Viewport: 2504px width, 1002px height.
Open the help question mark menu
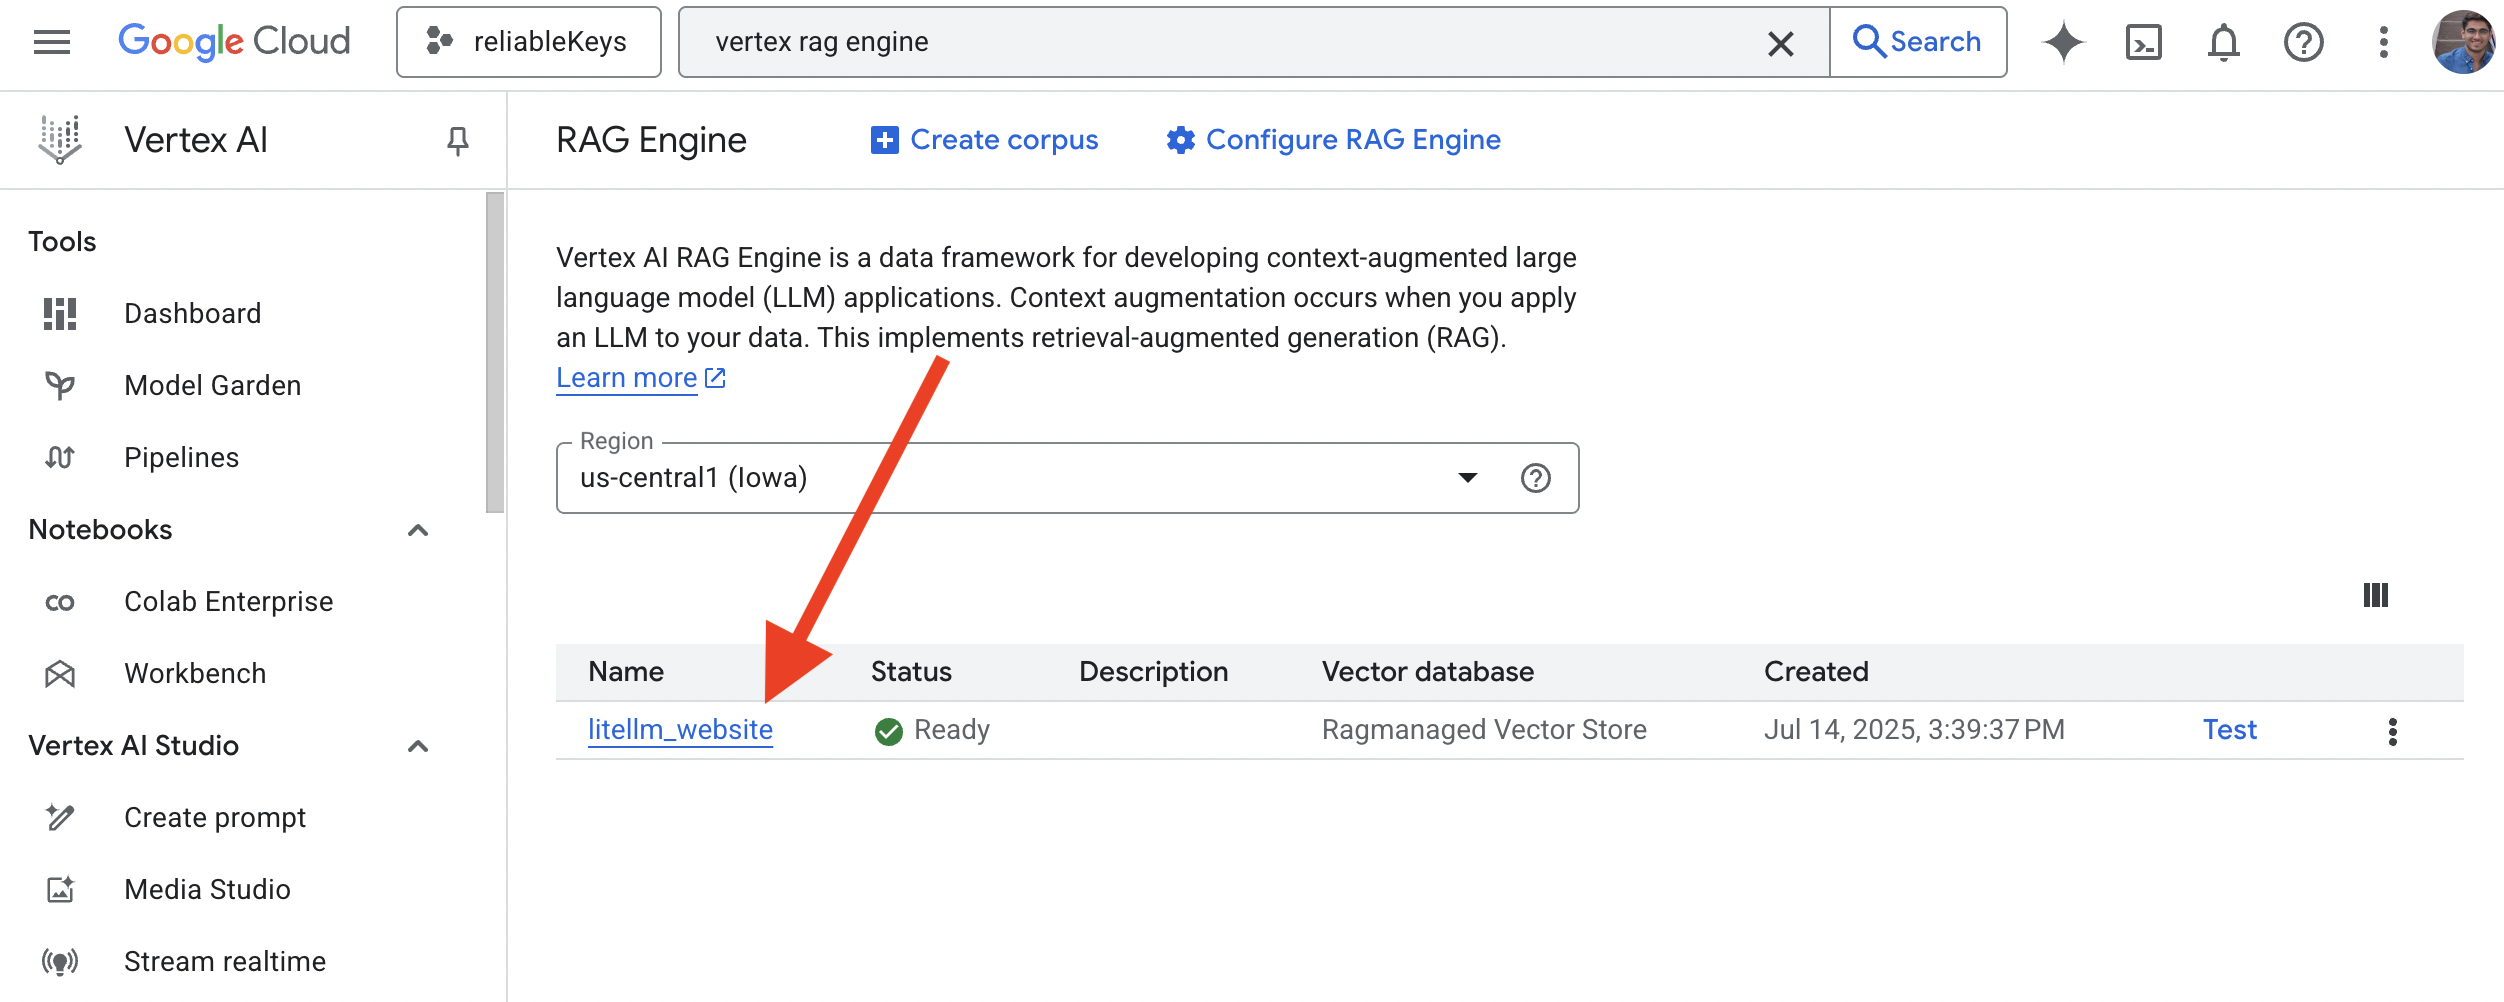[x=2303, y=42]
